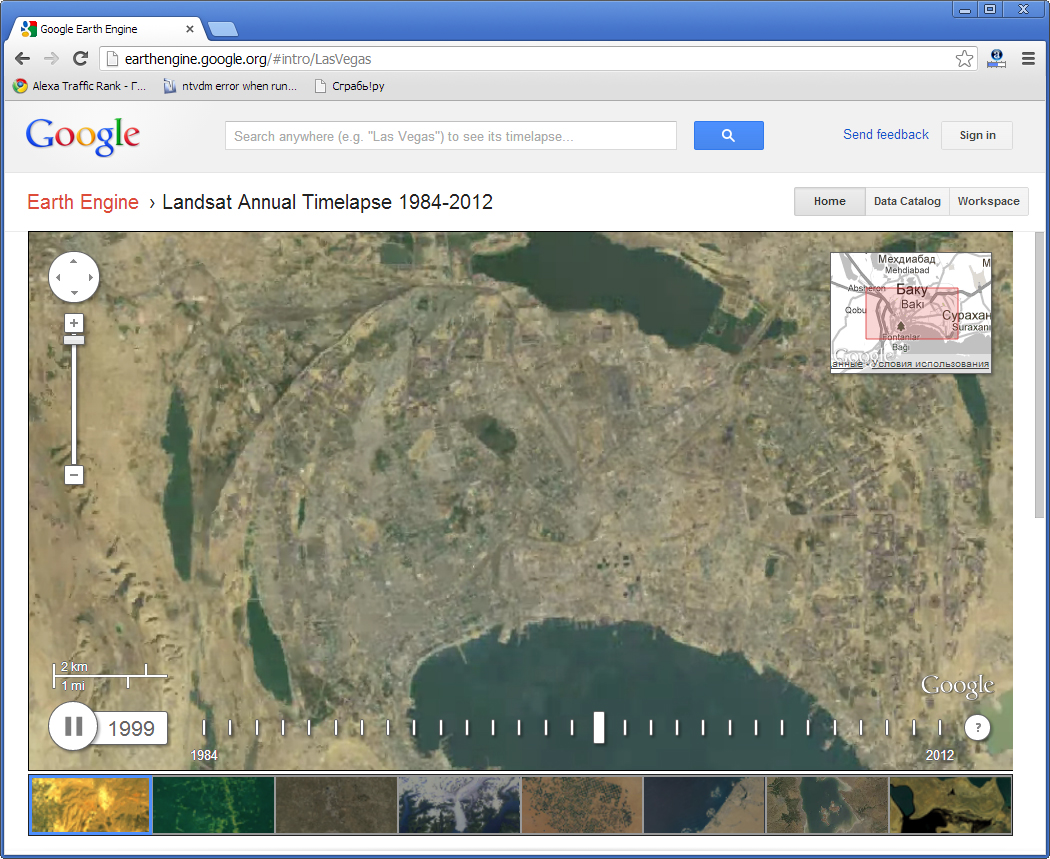The height and width of the screenshot is (859, 1050).
Task: Select the first orange terrain thumbnail
Action: [90, 805]
